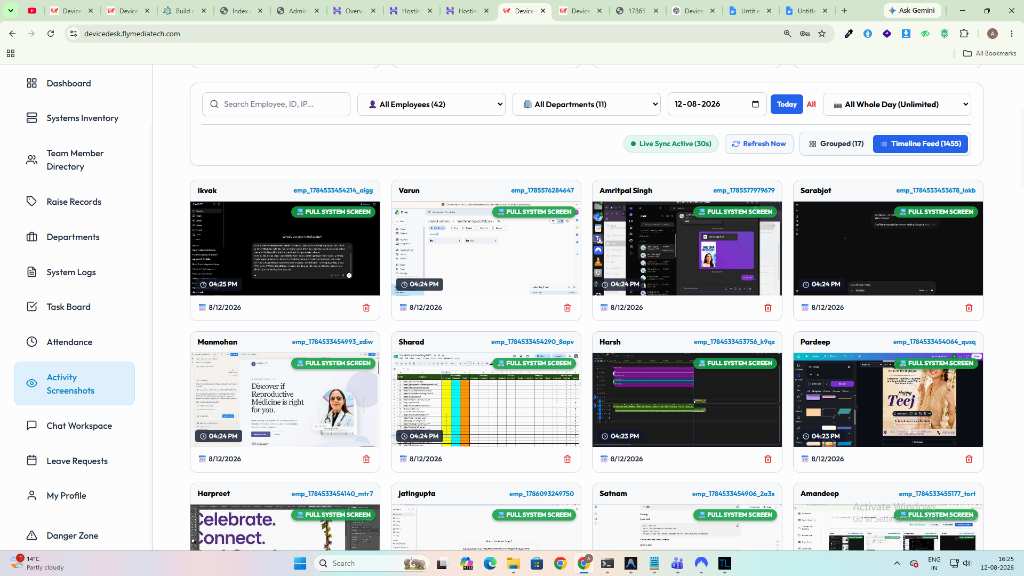Toggle the Live Sync Active indicator

coord(671,144)
